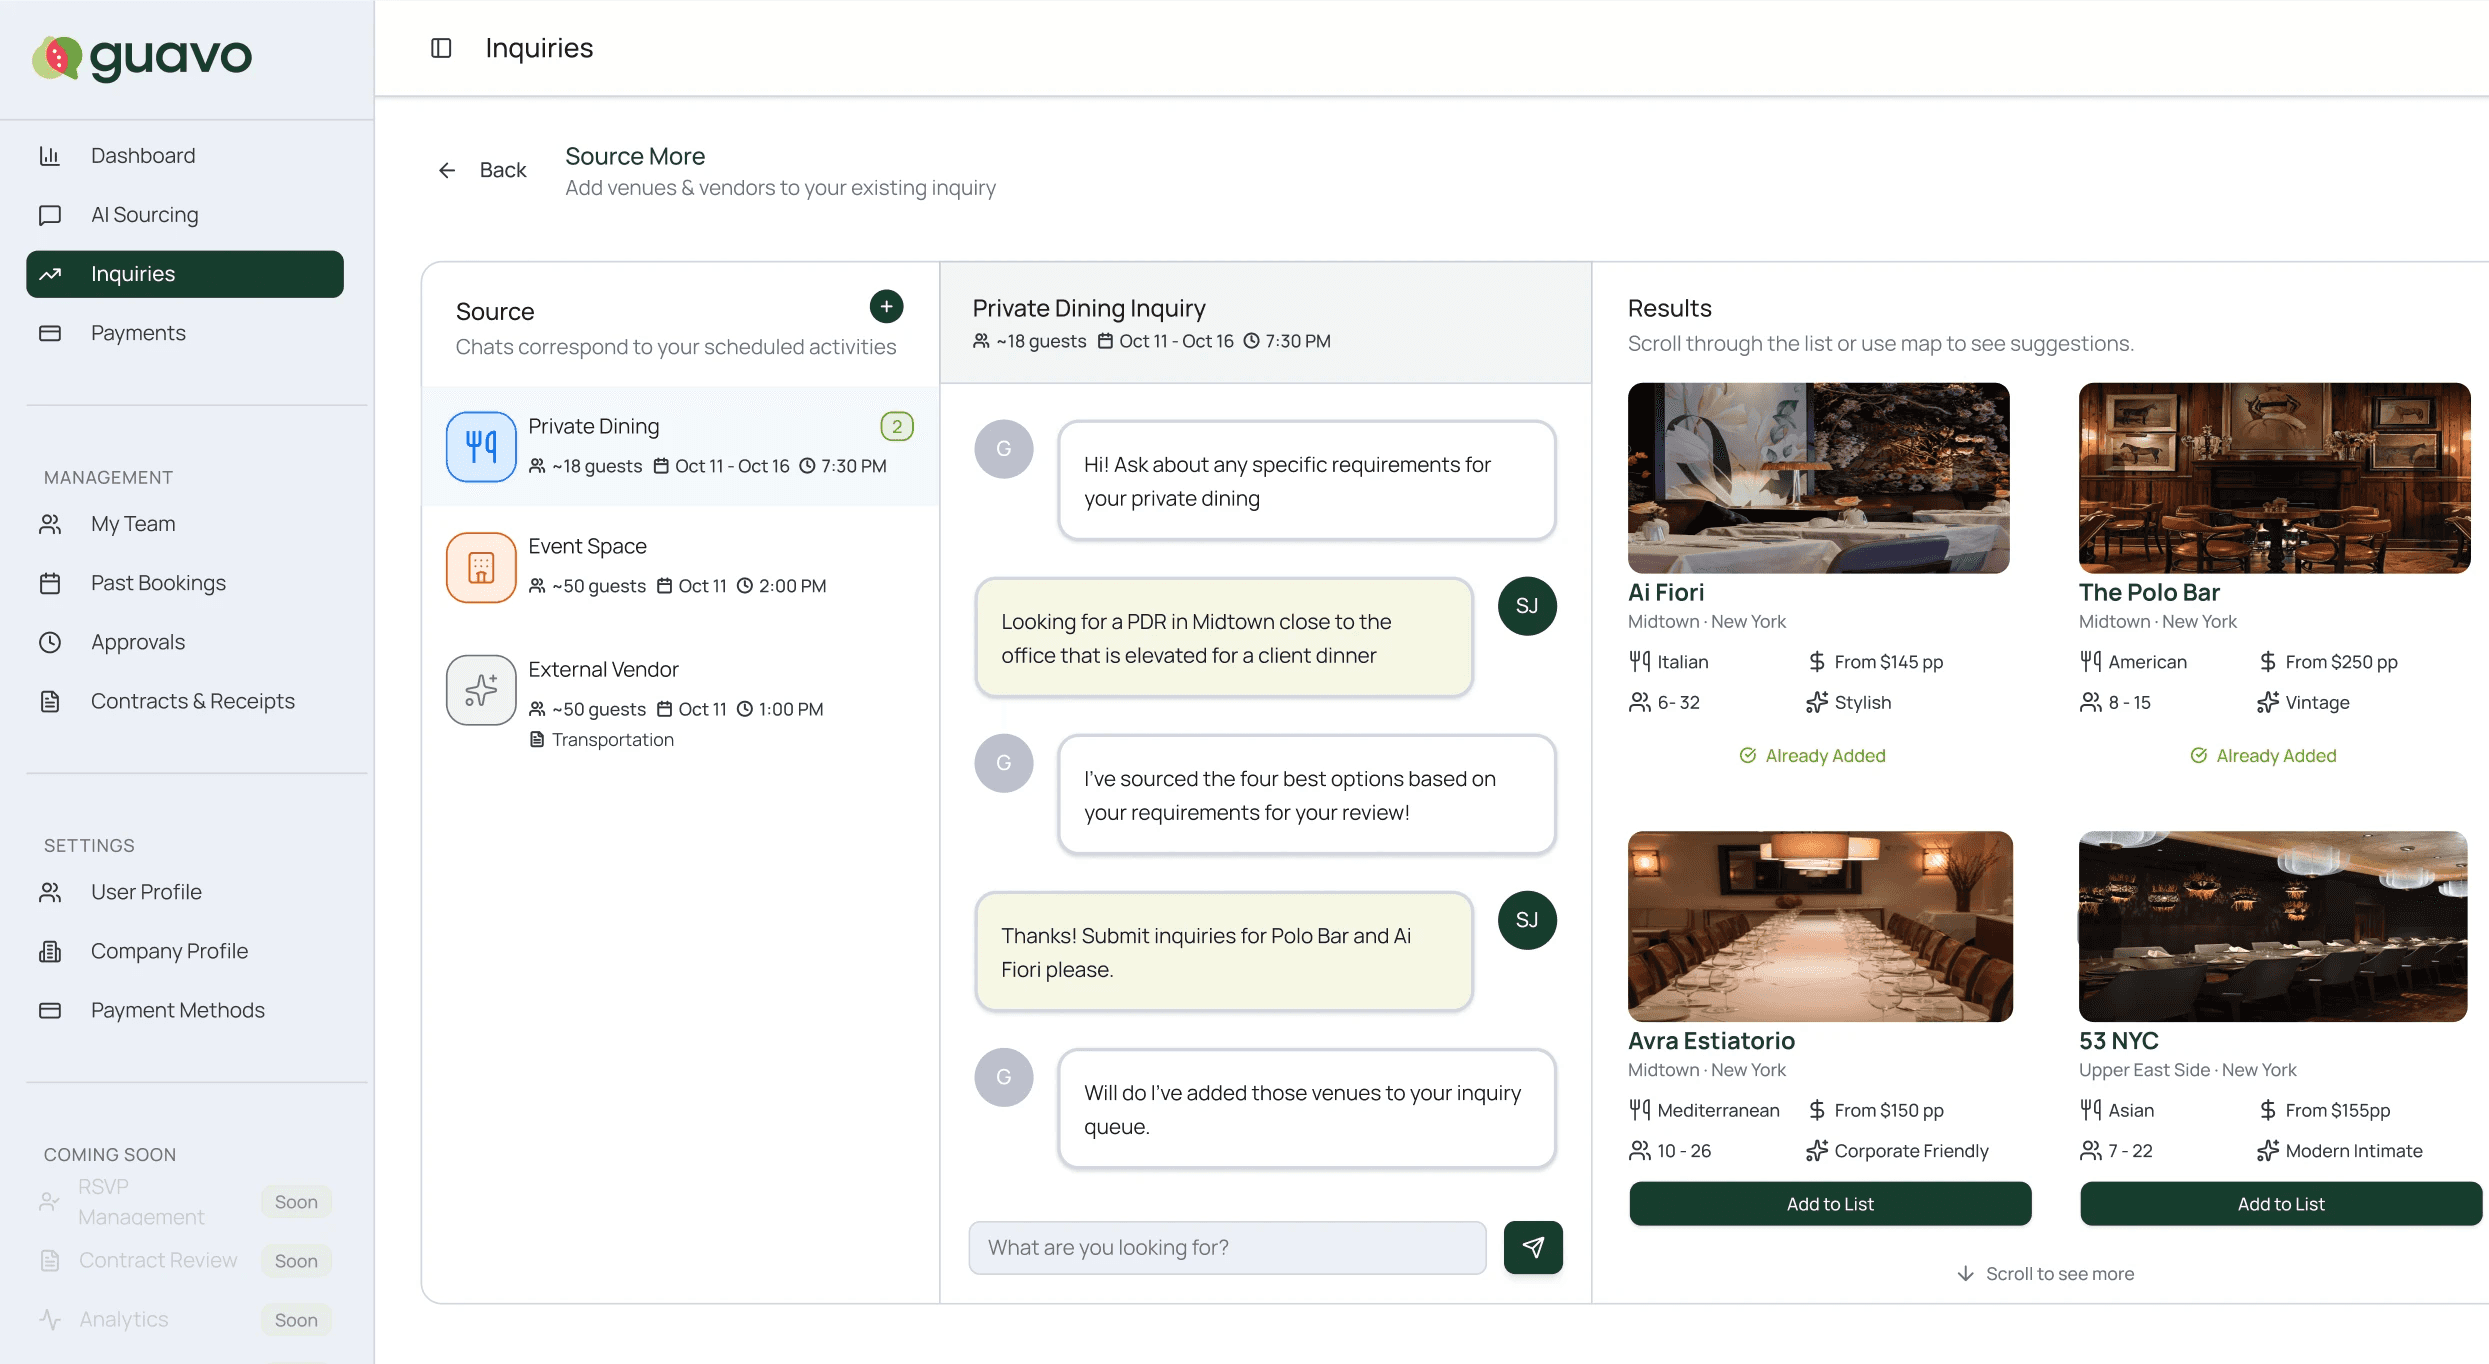Open The Polo Bar venue photo
Screen dimensions: 2489x1364
(x=2274, y=478)
